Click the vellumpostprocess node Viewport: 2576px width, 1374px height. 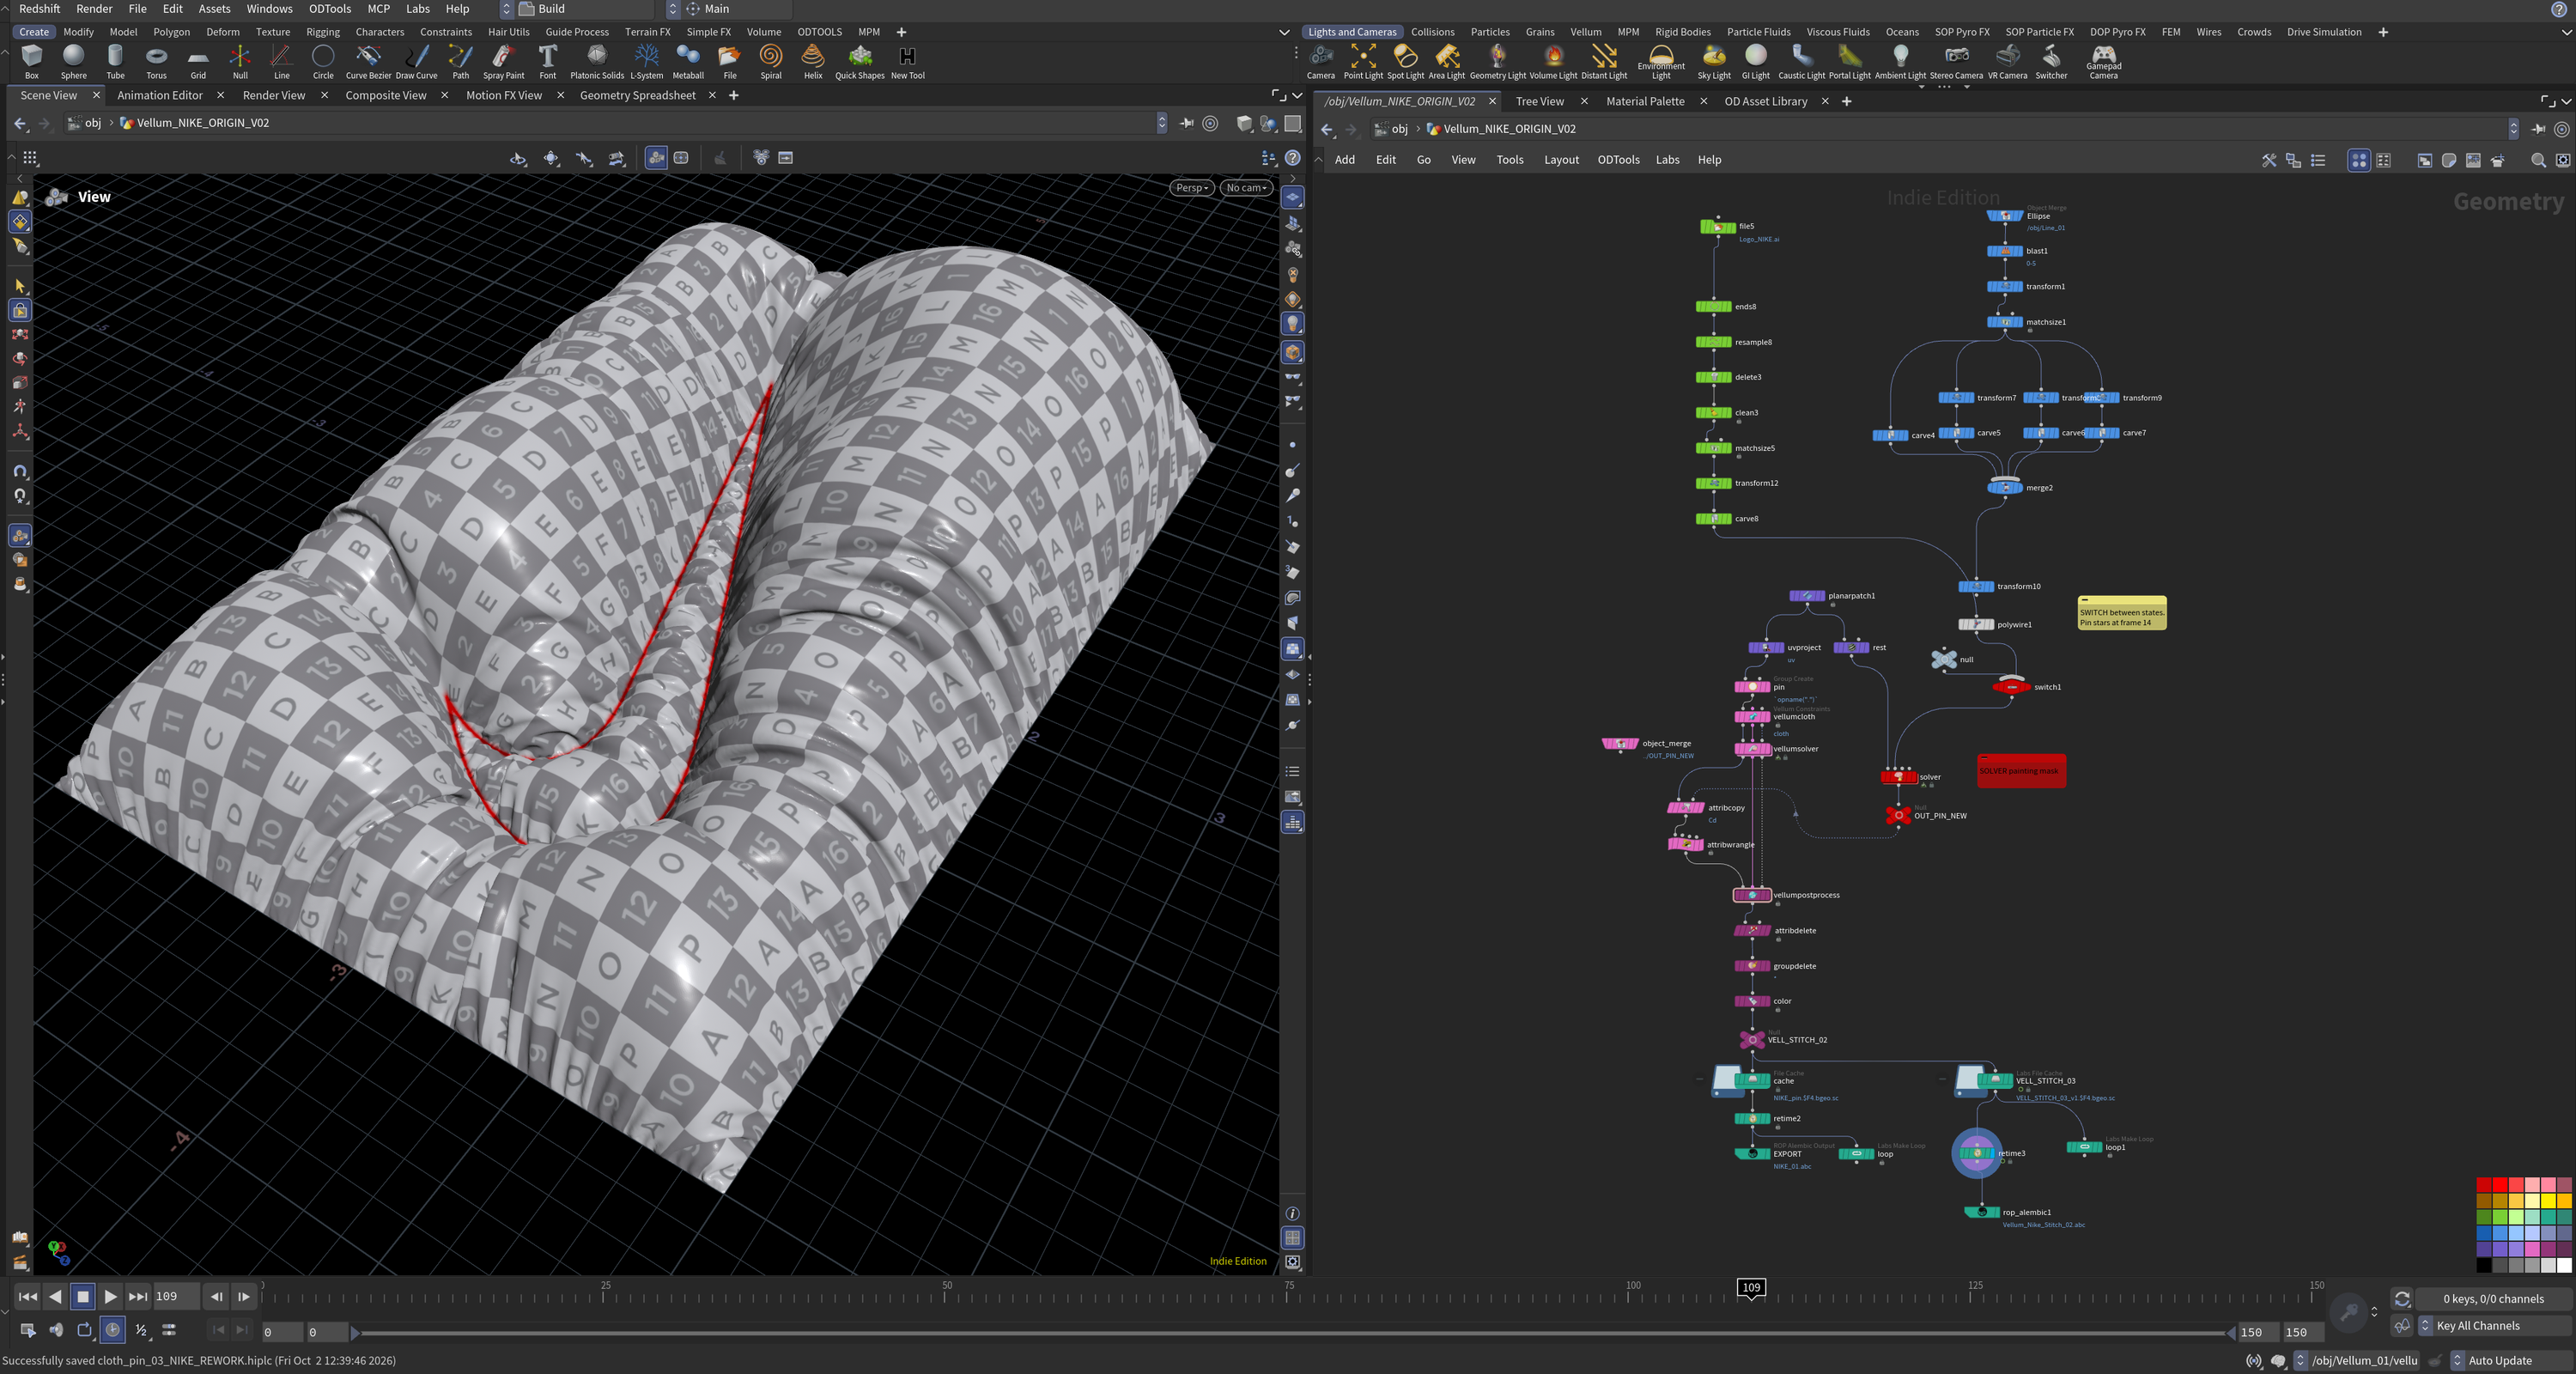(x=1752, y=895)
